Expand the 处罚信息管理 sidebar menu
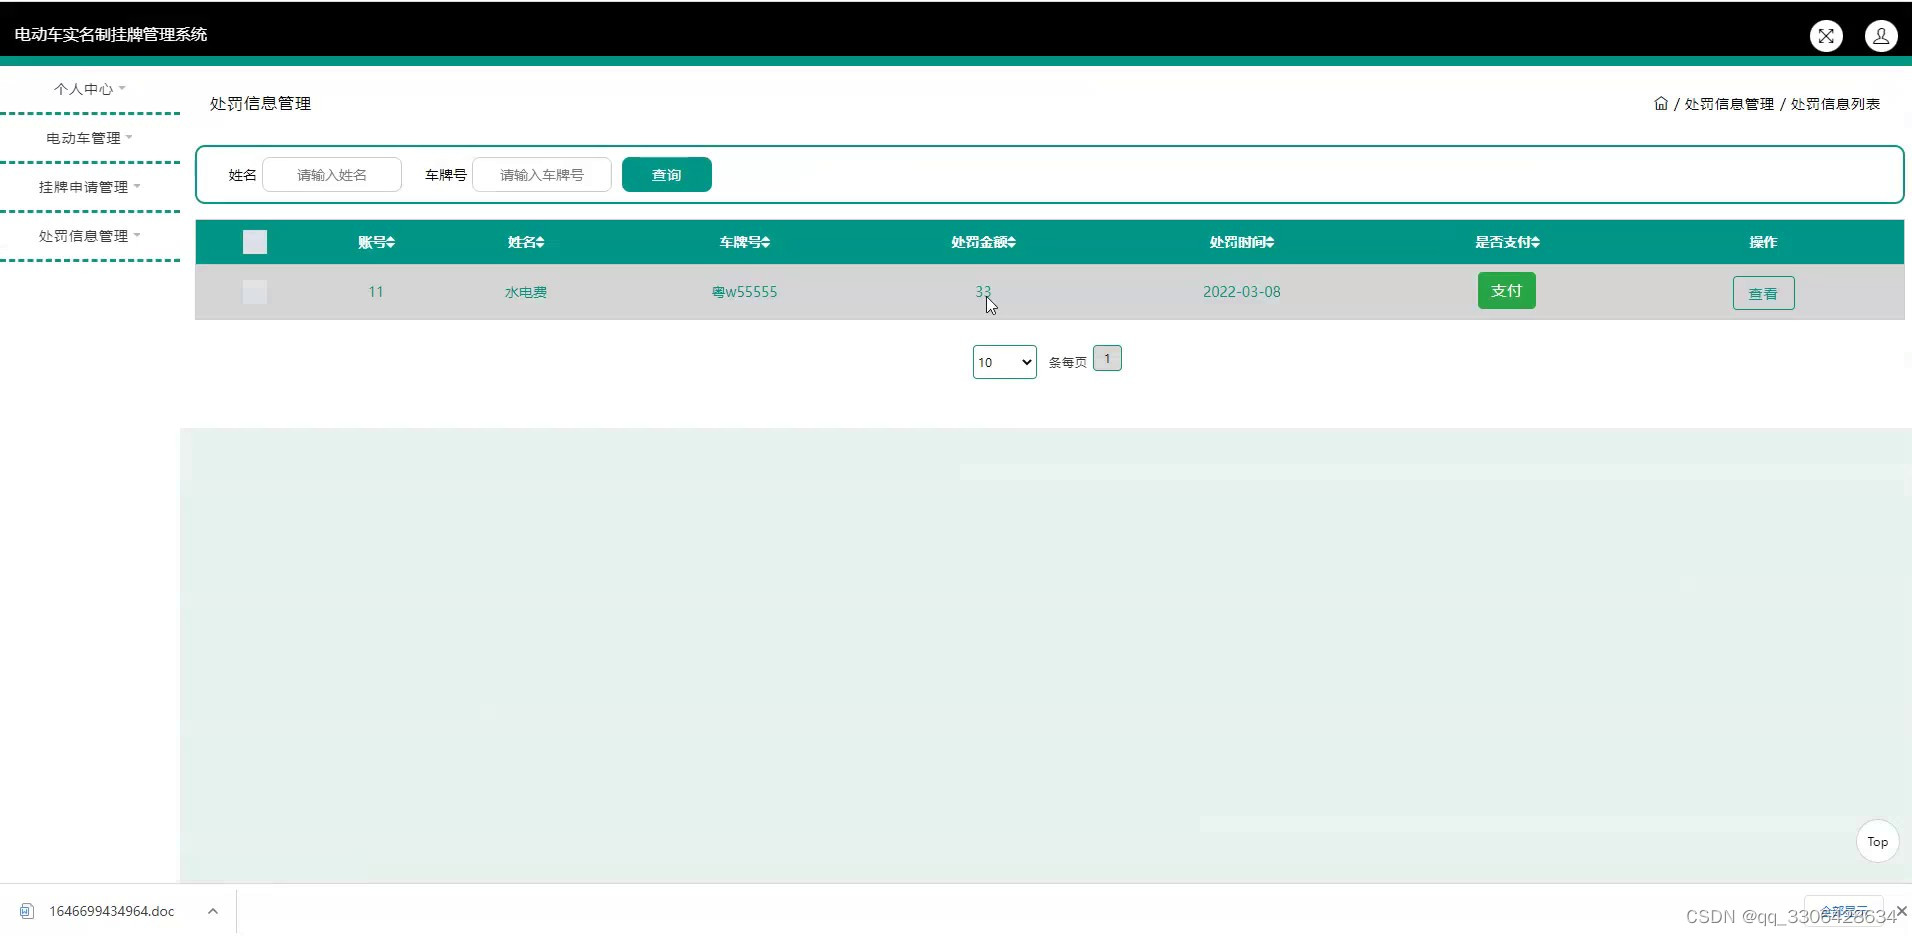Image resolution: width=1912 pixels, height=936 pixels. click(x=90, y=236)
